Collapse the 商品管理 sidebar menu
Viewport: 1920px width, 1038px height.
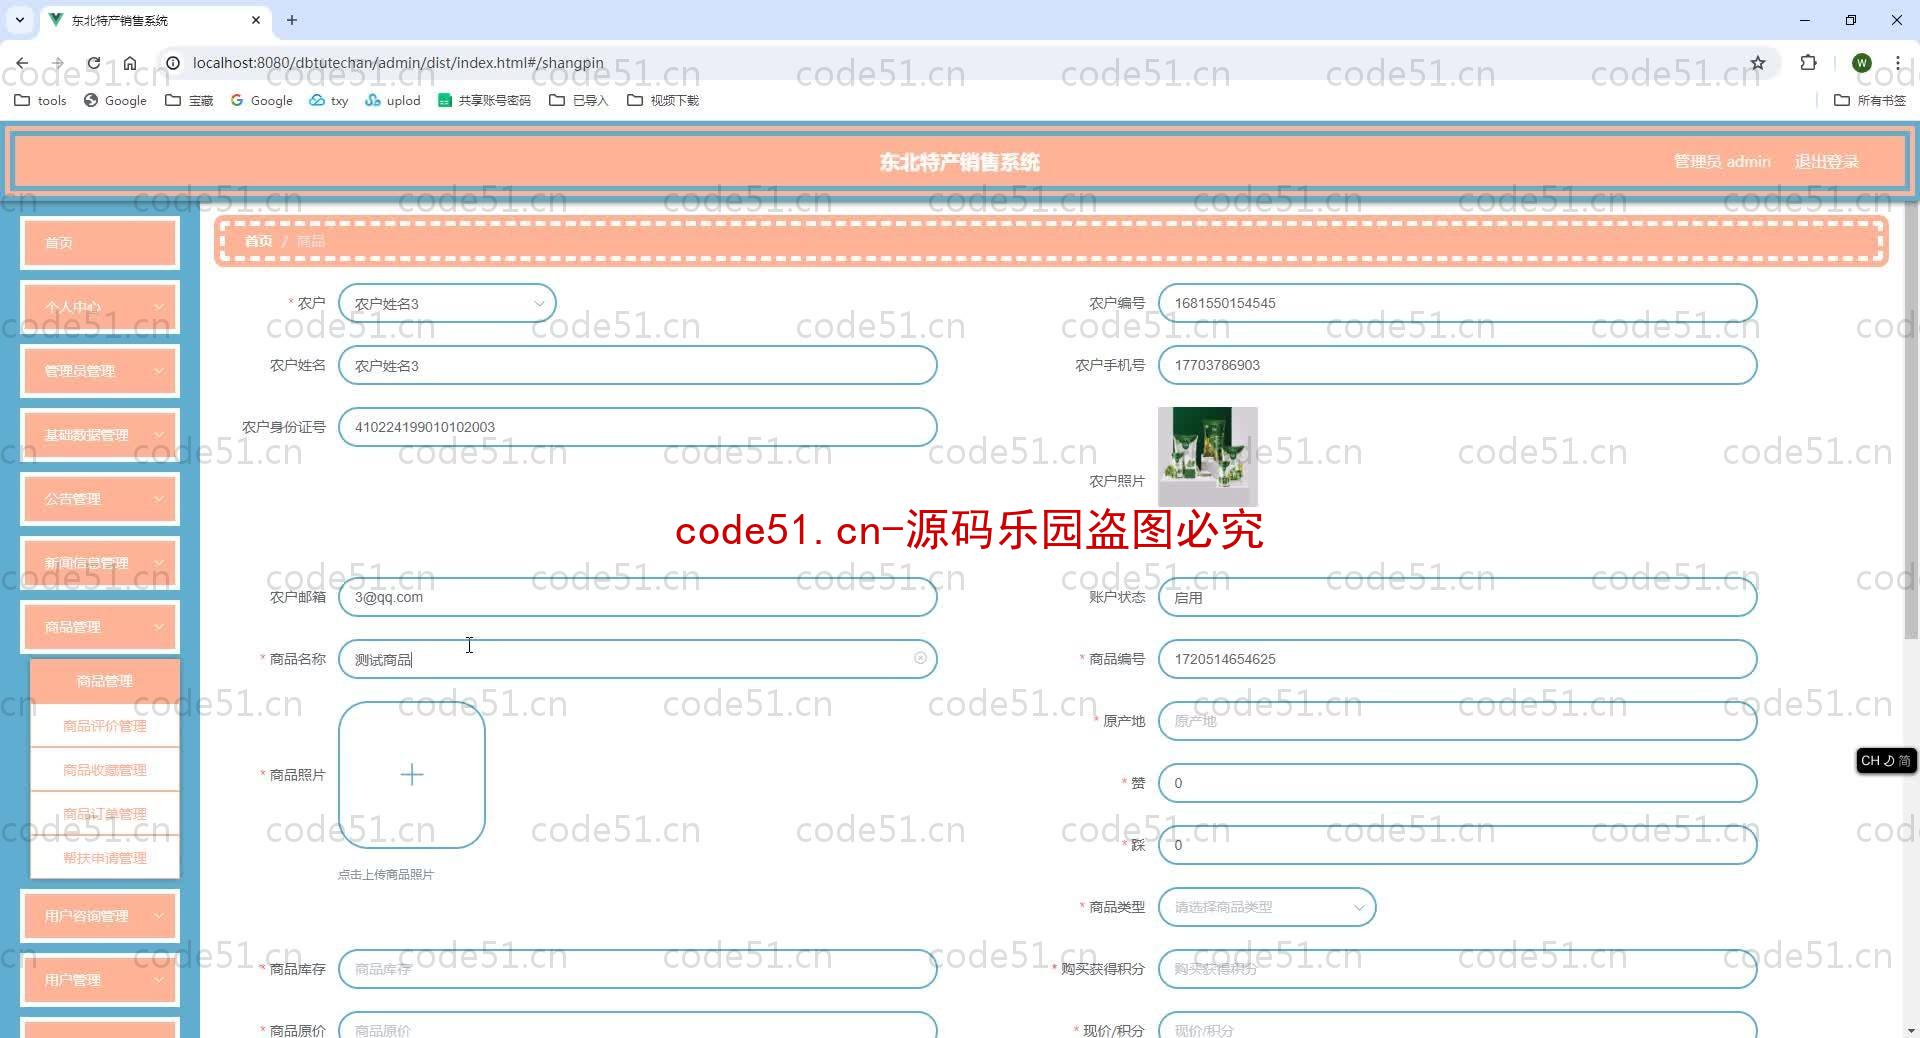[100, 626]
